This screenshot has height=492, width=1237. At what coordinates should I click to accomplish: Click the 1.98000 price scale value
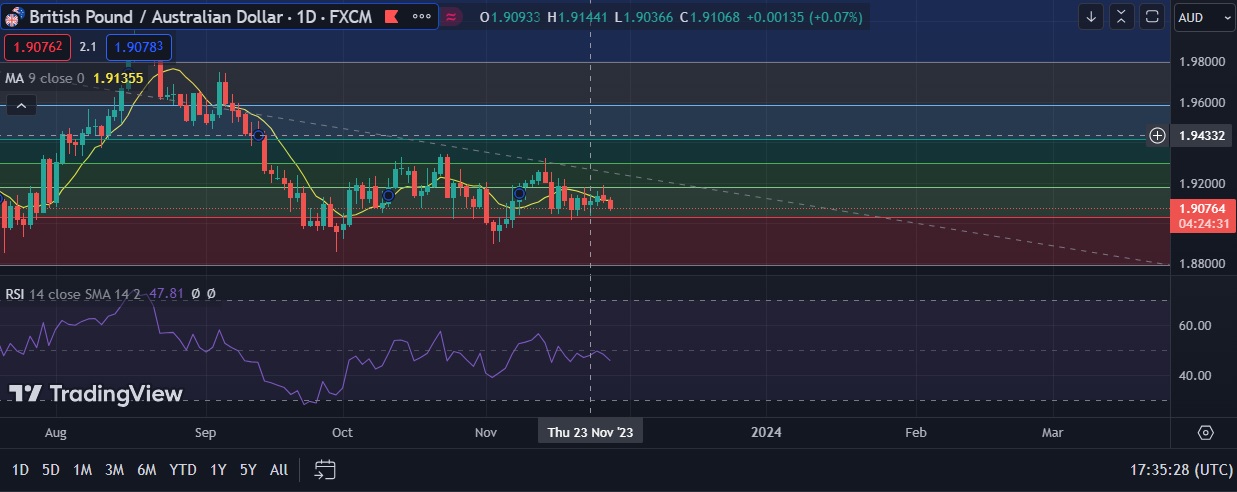1202,62
